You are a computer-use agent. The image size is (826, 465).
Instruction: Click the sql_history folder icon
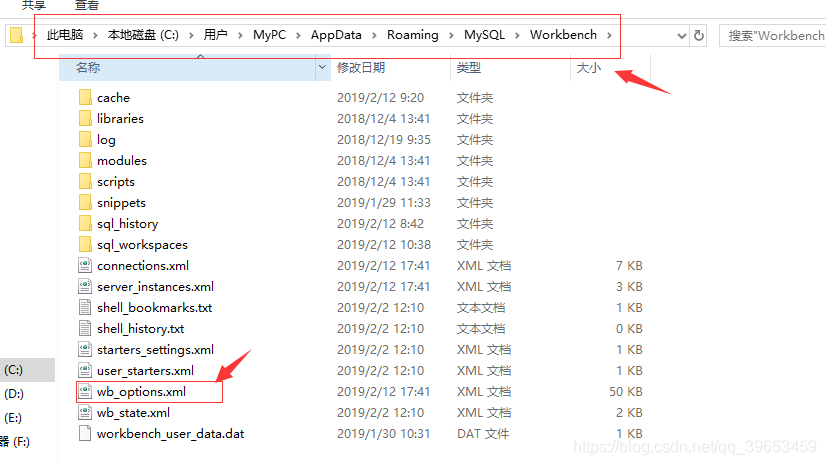pos(85,224)
